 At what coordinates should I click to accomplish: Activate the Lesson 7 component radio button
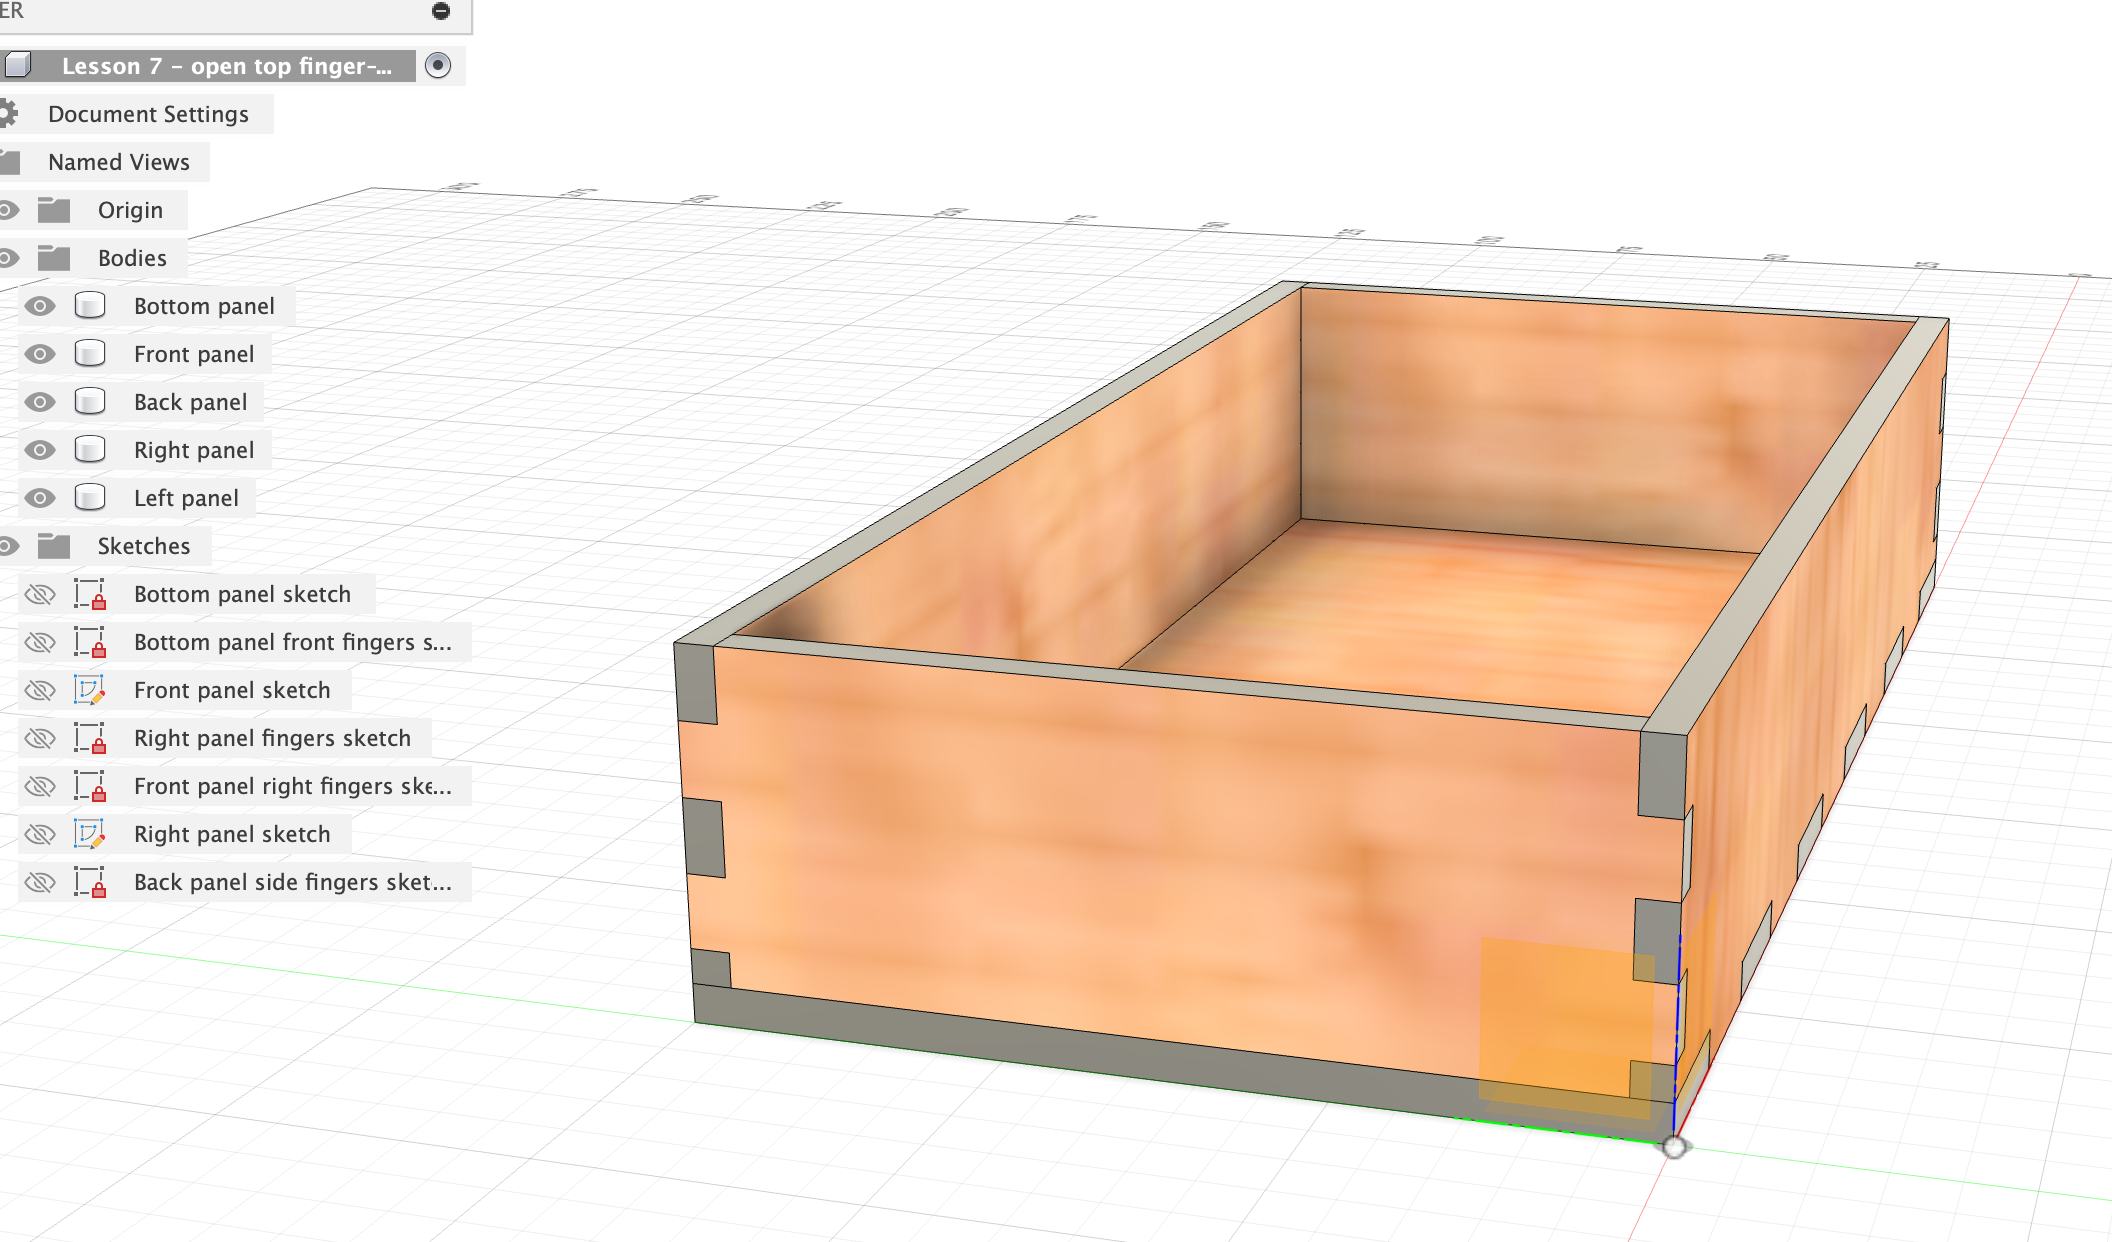[x=438, y=66]
